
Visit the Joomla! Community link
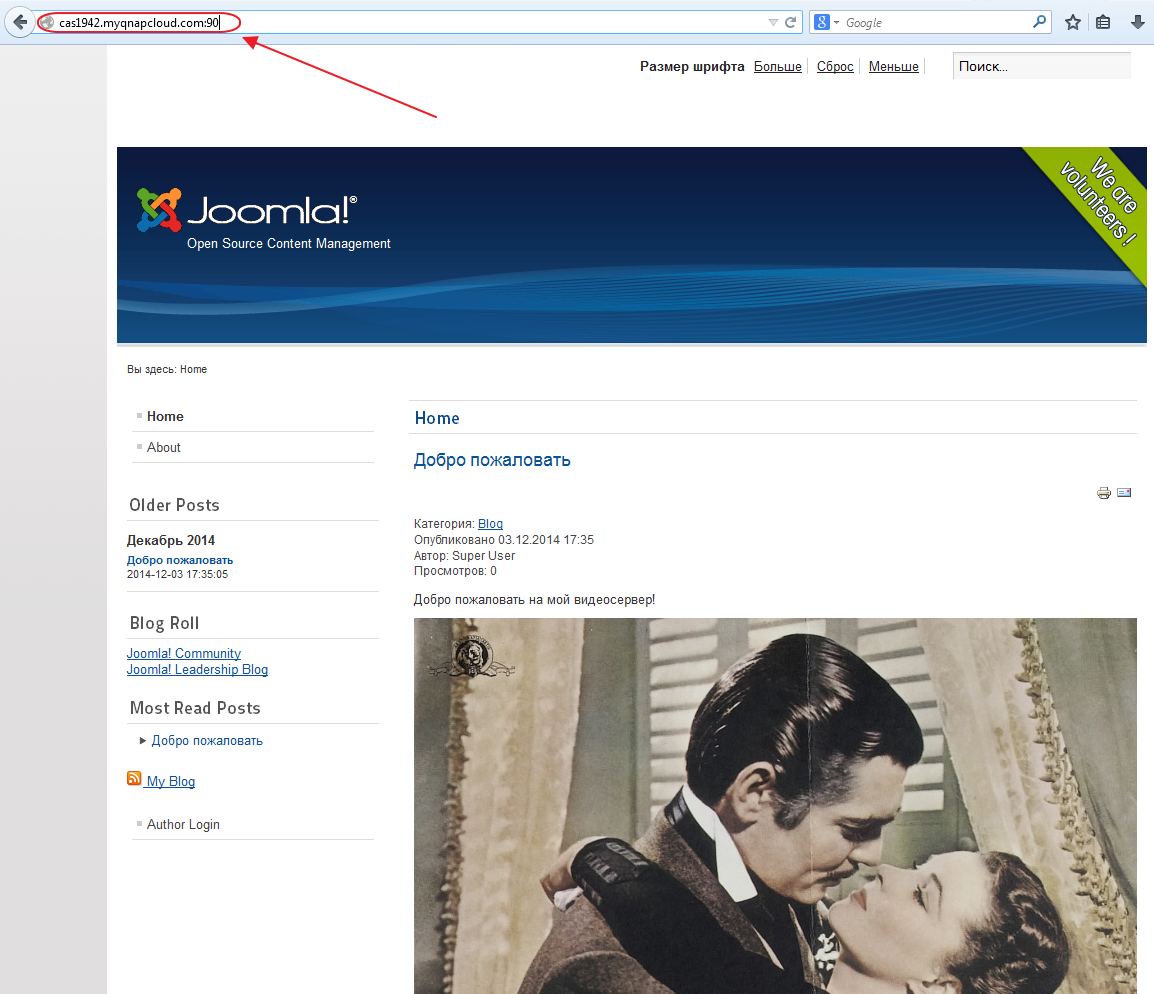(x=183, y=653)
